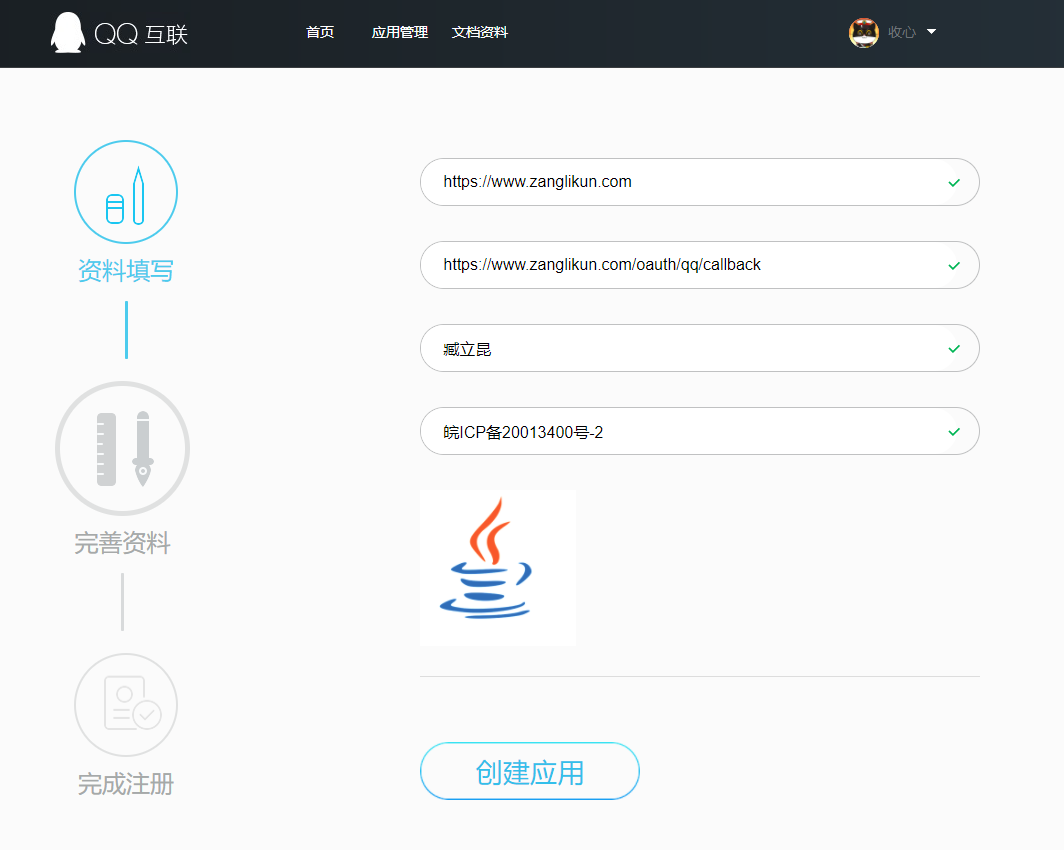1064x850 pixels.
Task: Click the QQ 互联 brand text link
Action: (x=141, y=34)
